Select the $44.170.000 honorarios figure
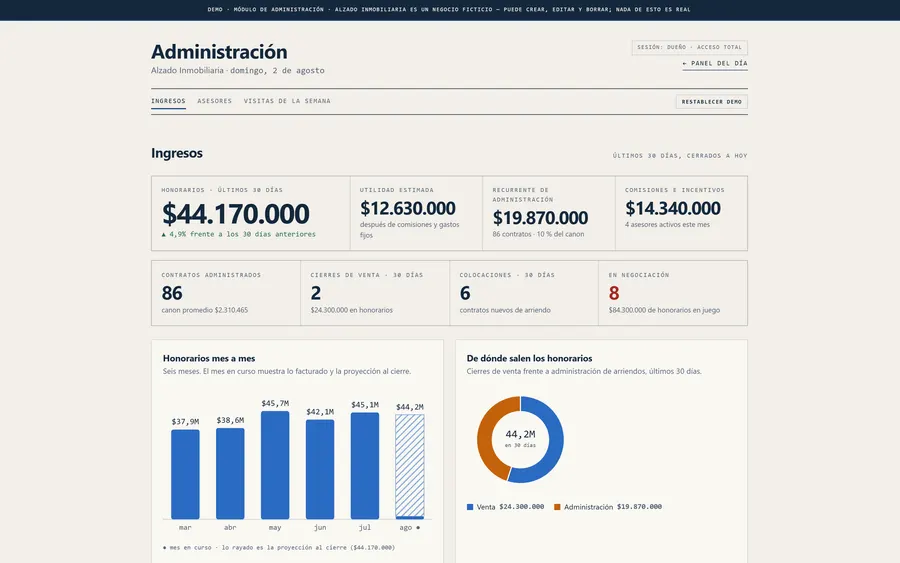This screenshot has height=563, width=900. pyautogui.click(x=235, y=213)
